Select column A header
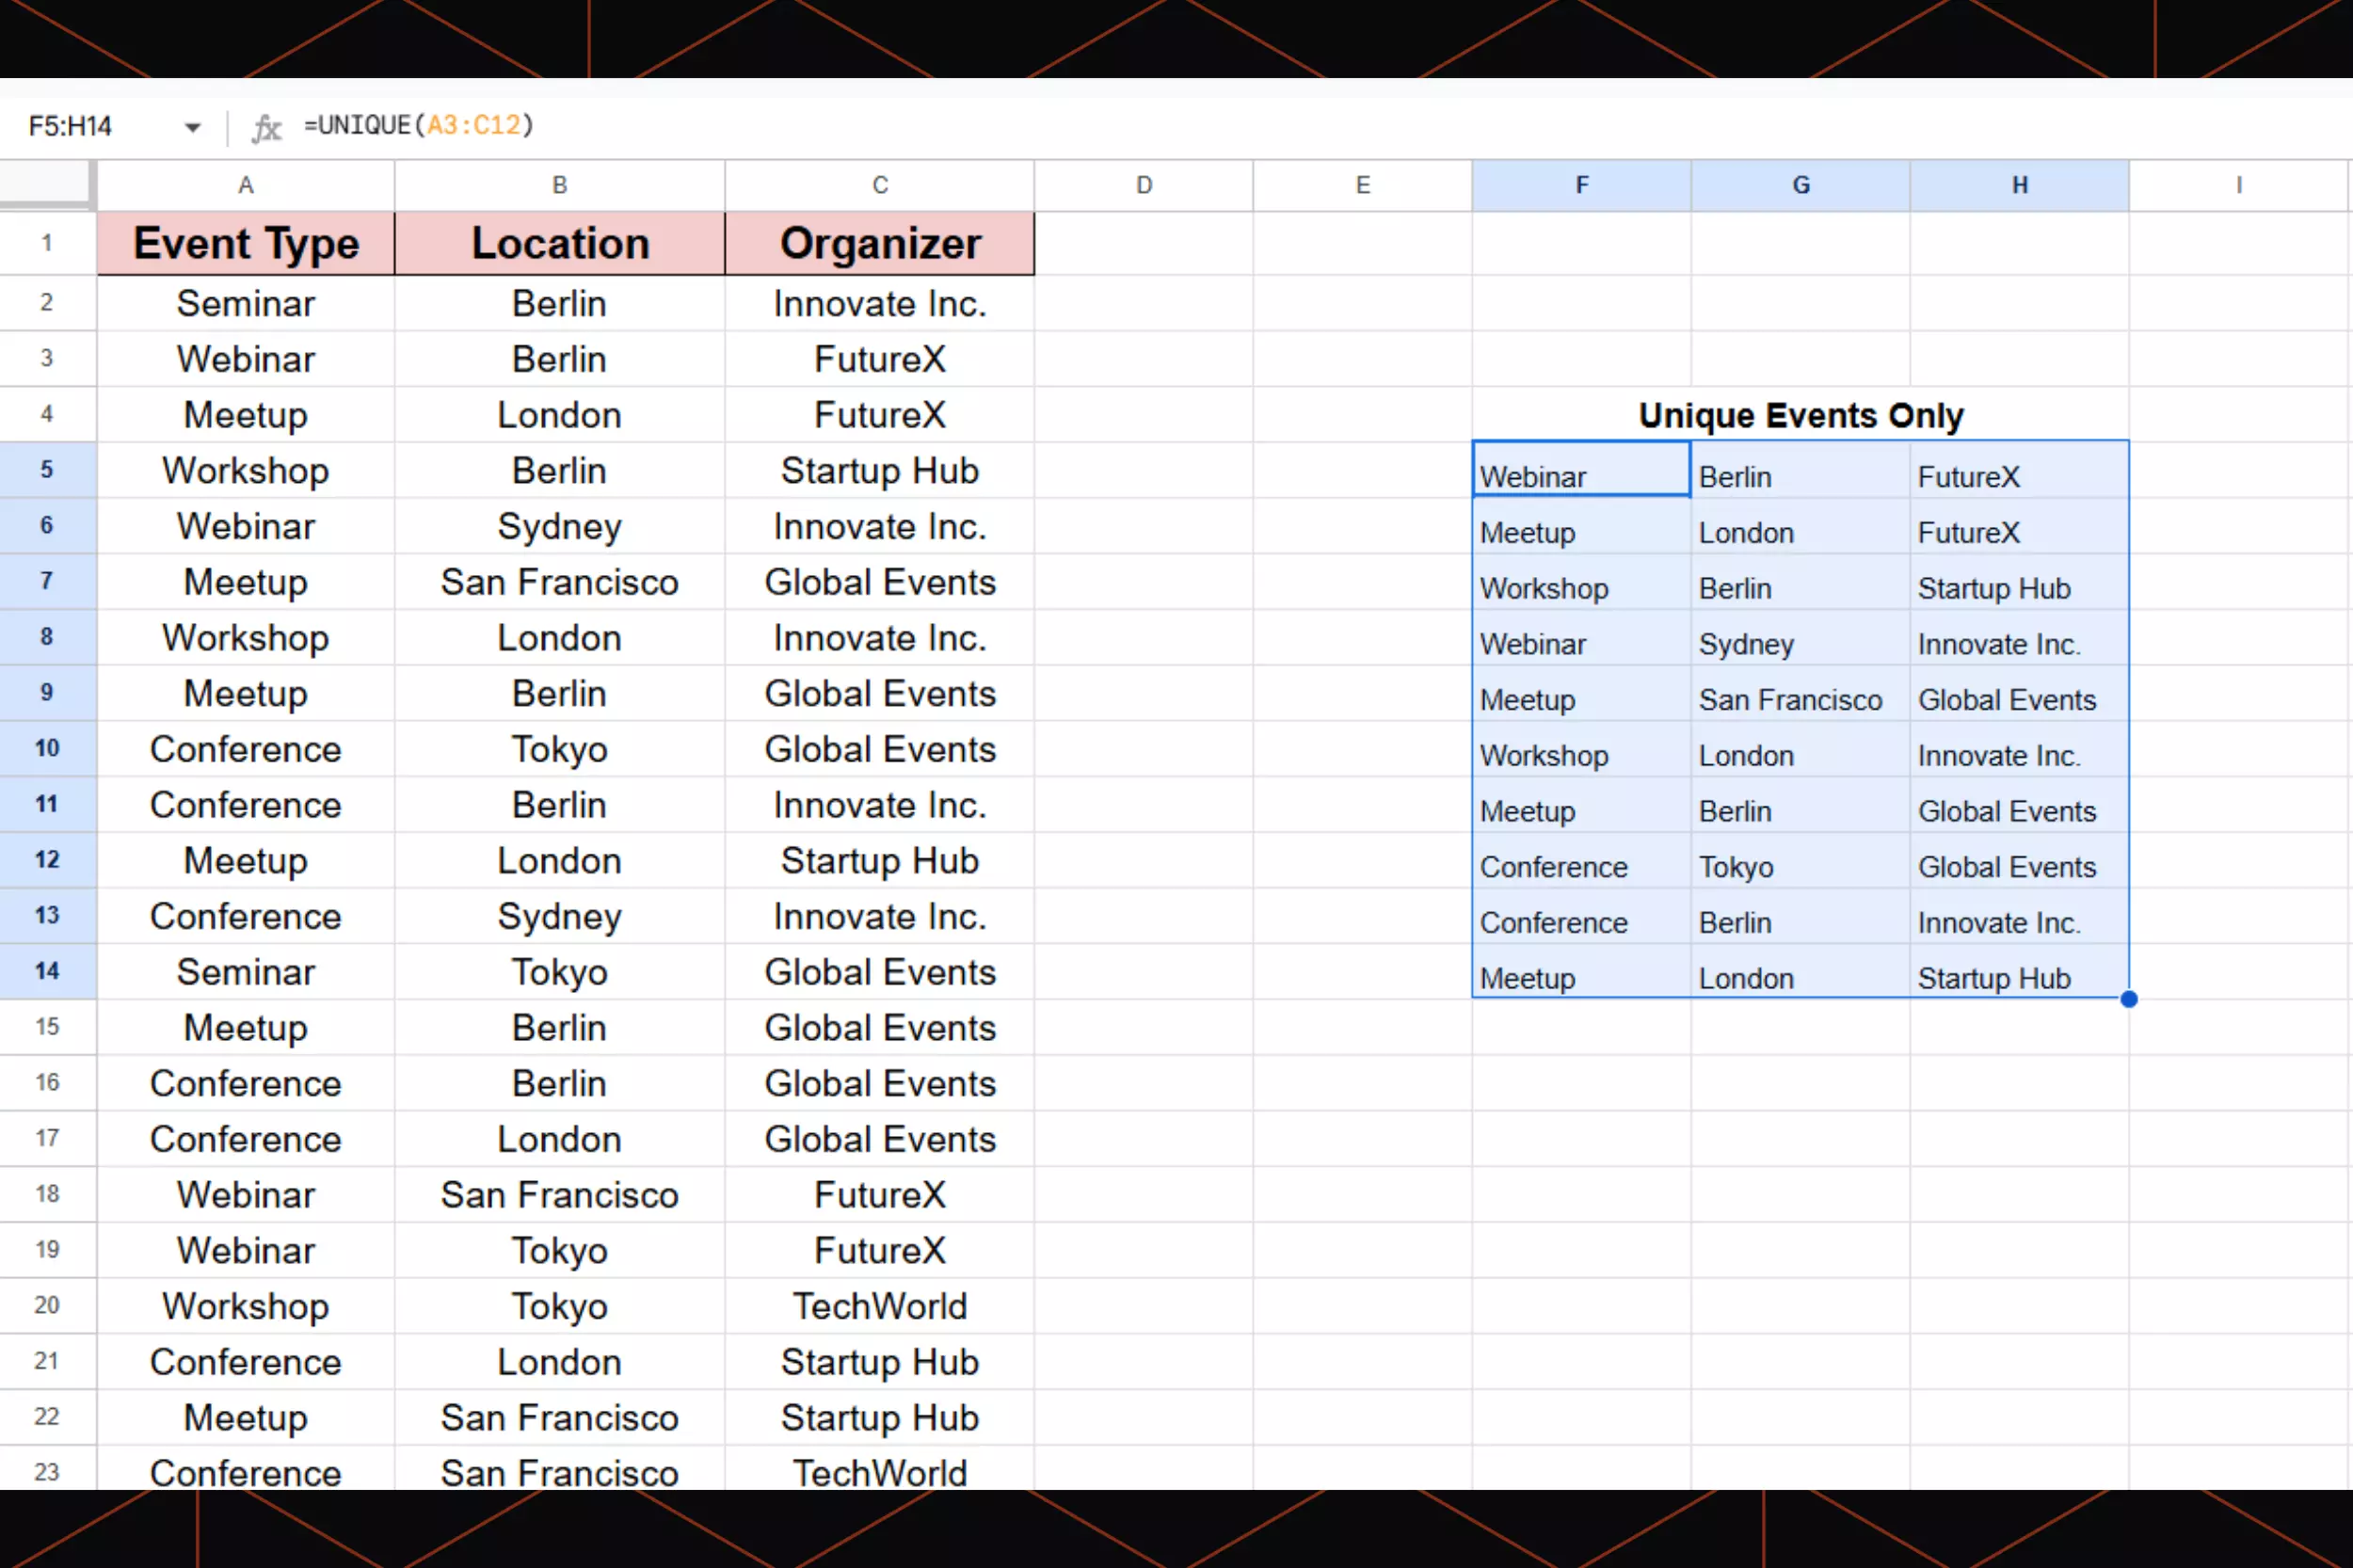 tap(245, 185)
